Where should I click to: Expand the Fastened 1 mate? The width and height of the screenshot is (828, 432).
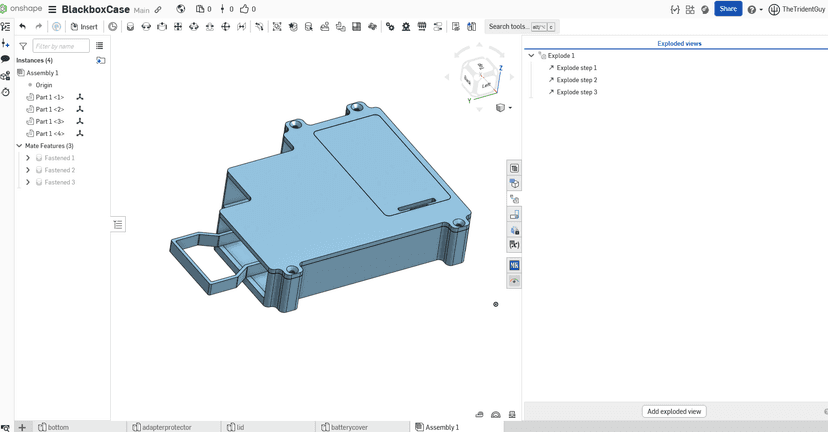point(28,158)
